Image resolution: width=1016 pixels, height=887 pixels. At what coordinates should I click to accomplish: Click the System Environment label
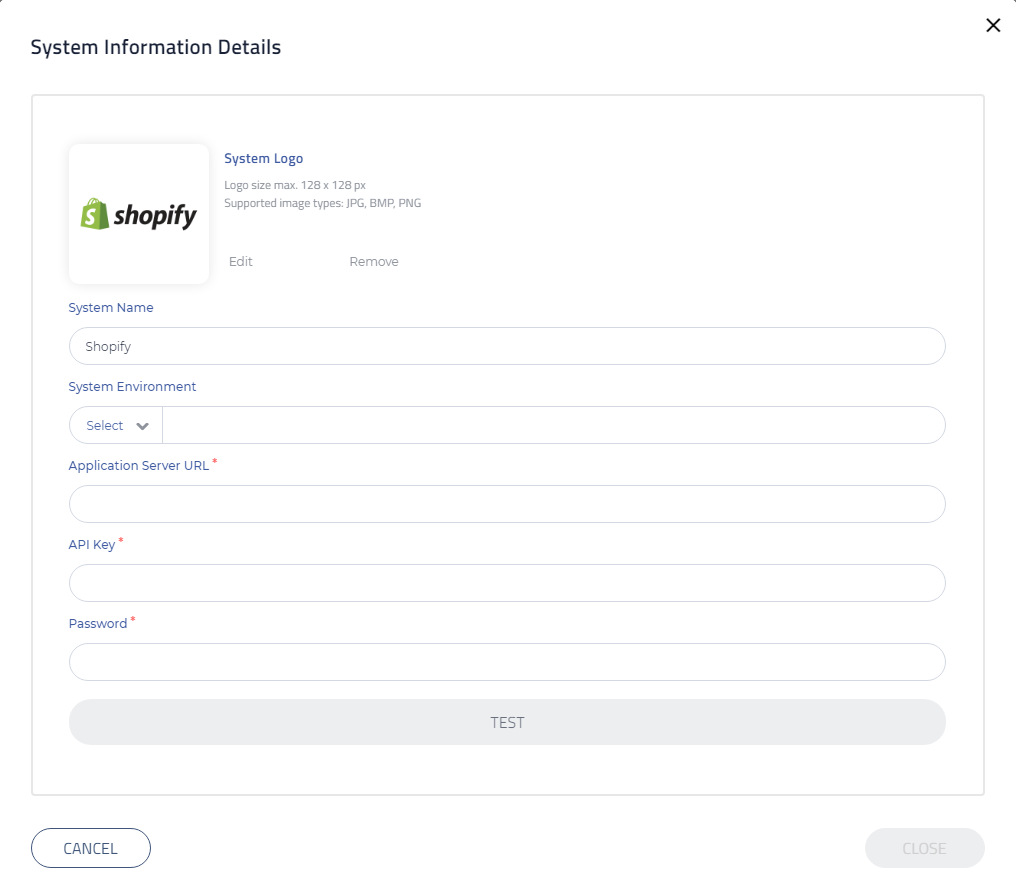click(132, 387)
